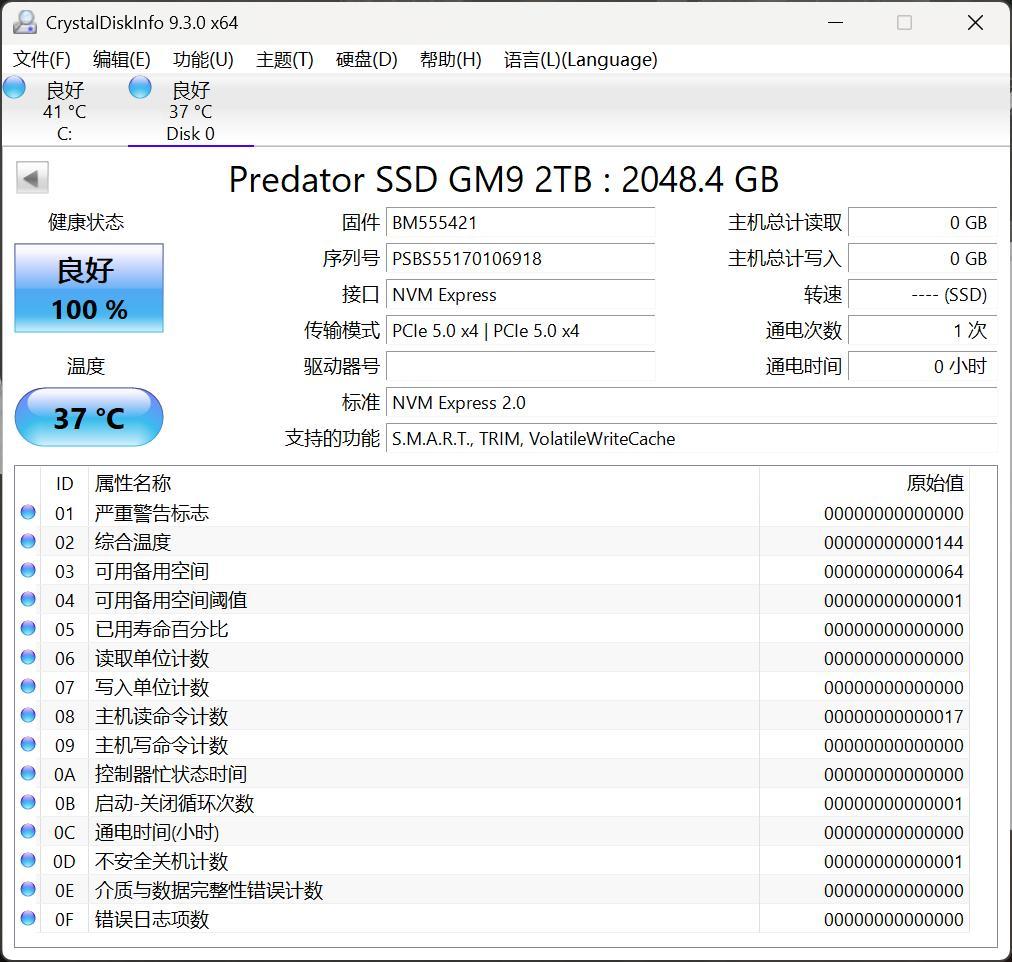Open the 语言(L)(Language) menu
The height and width of the screenshot is (962, 1012).
pyautogui.click(x=580, y=59)
